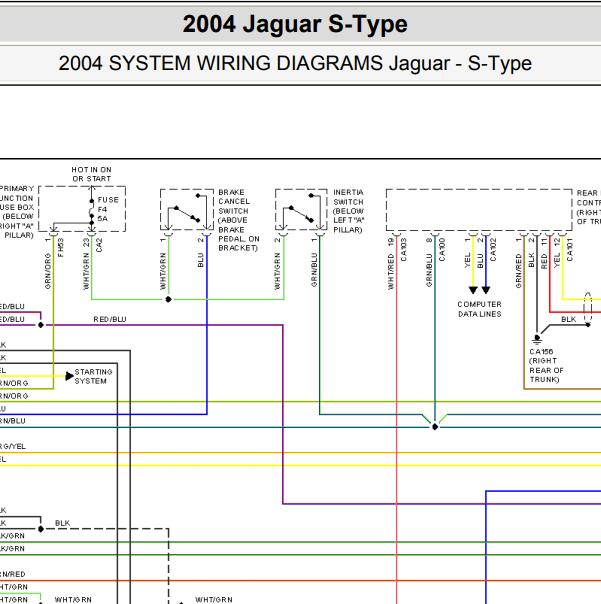
Task: Click the "BLK" label next to the ground wire
Action: [x=569, y=319]
